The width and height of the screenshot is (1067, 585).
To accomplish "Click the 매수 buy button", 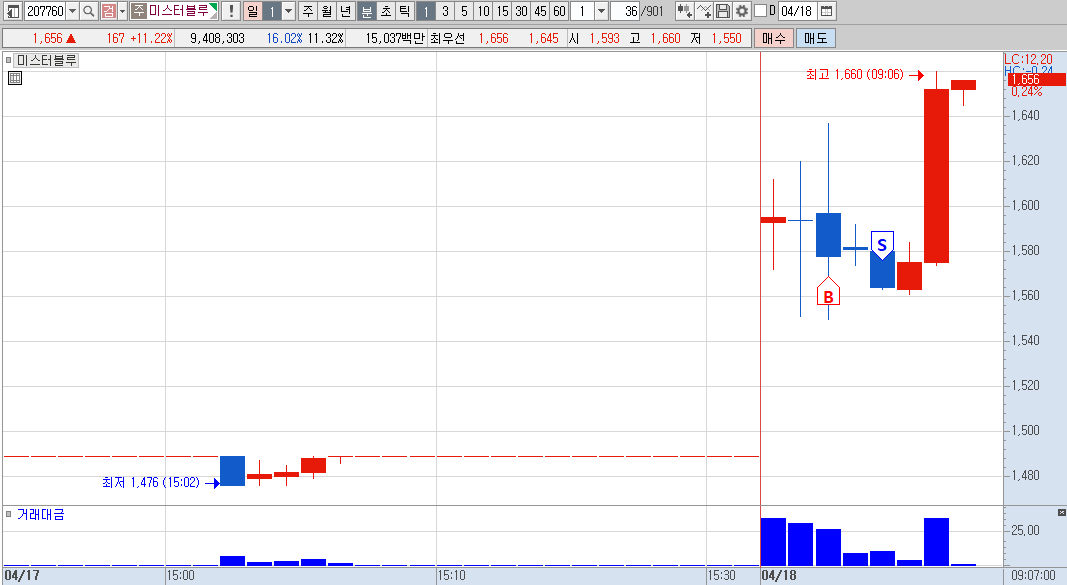I will click(774, 38).
